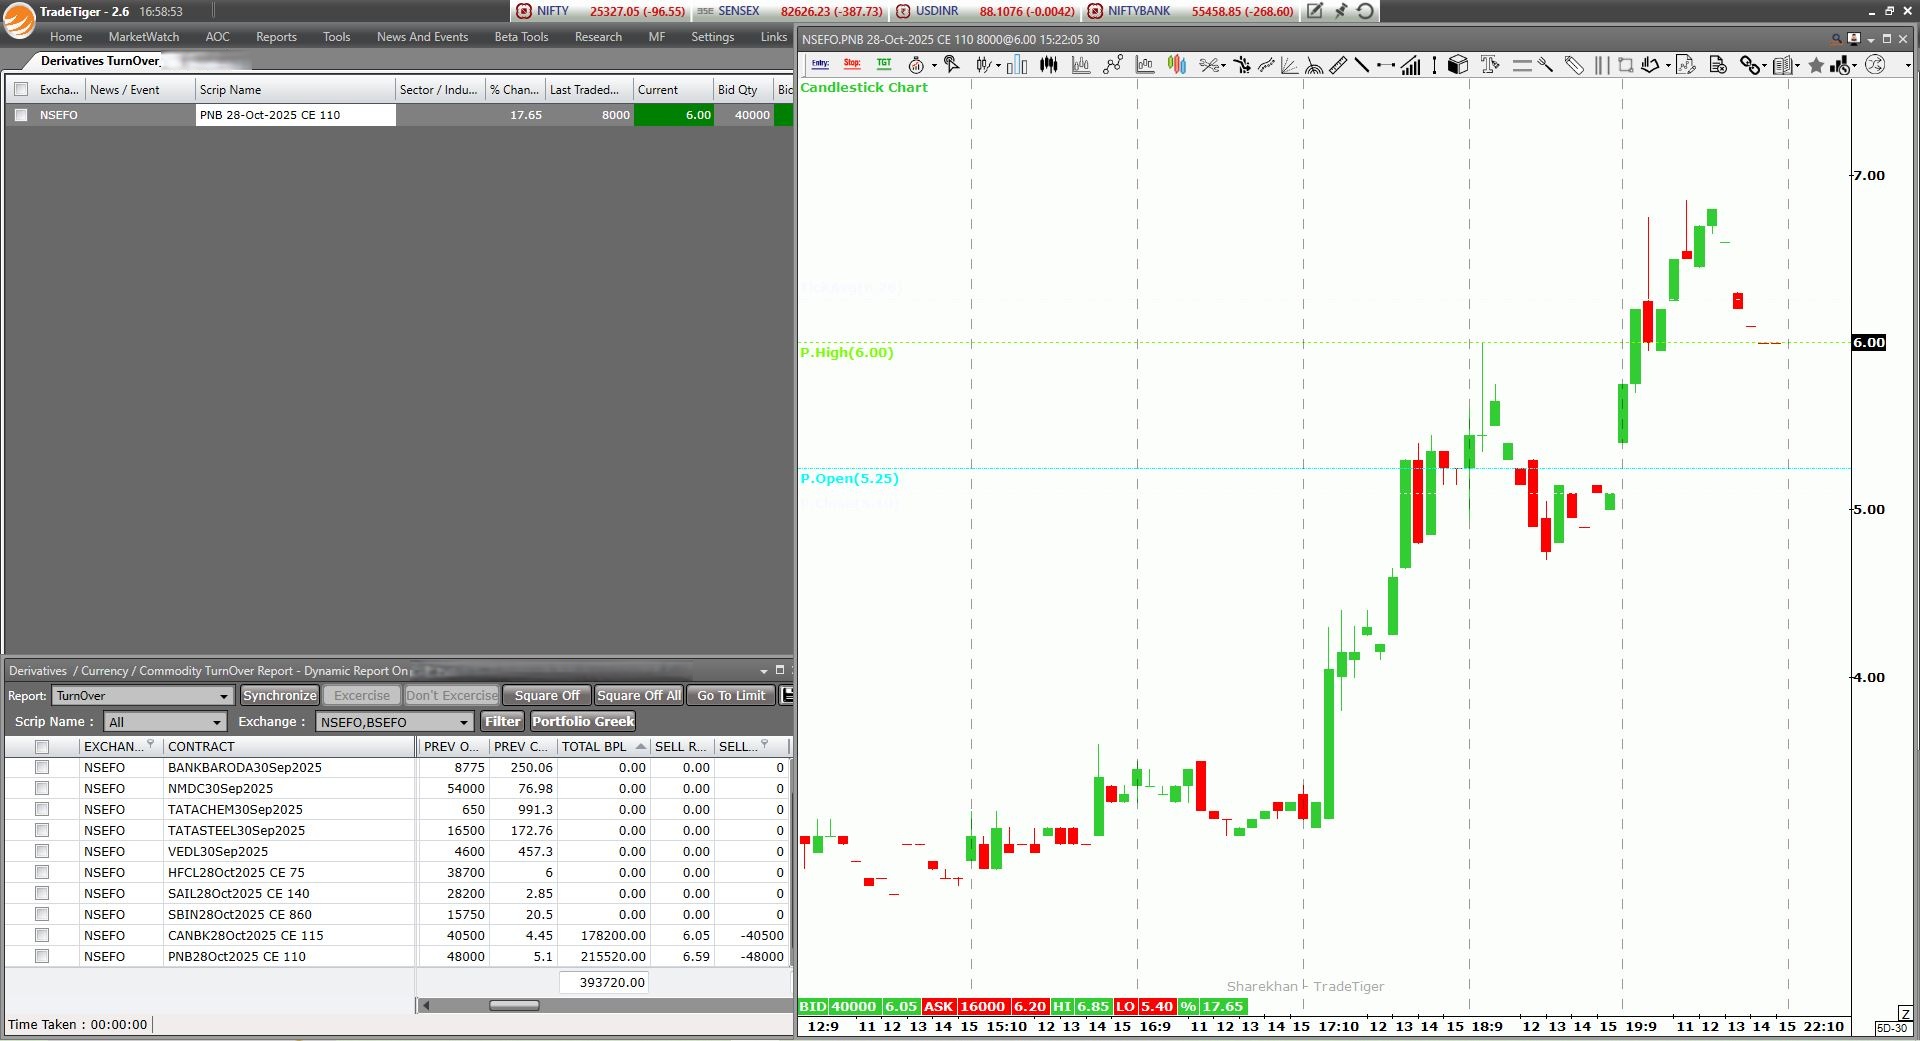
Task: Click the Stop loss marker icon
Action: [852, 64]
